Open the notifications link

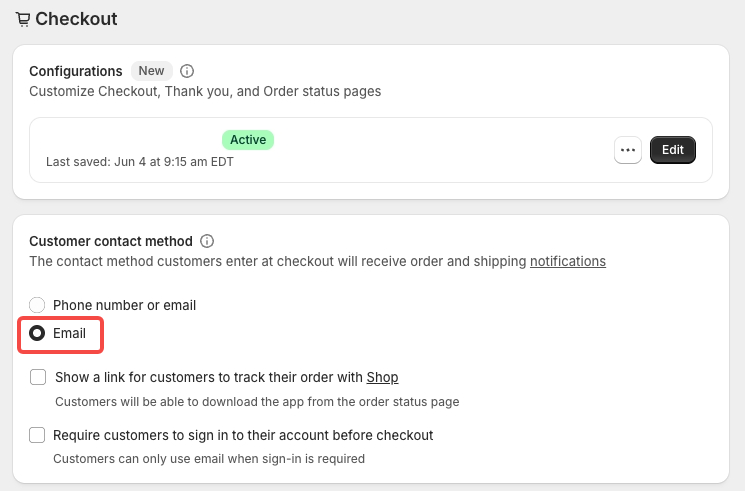click(568, 261)
